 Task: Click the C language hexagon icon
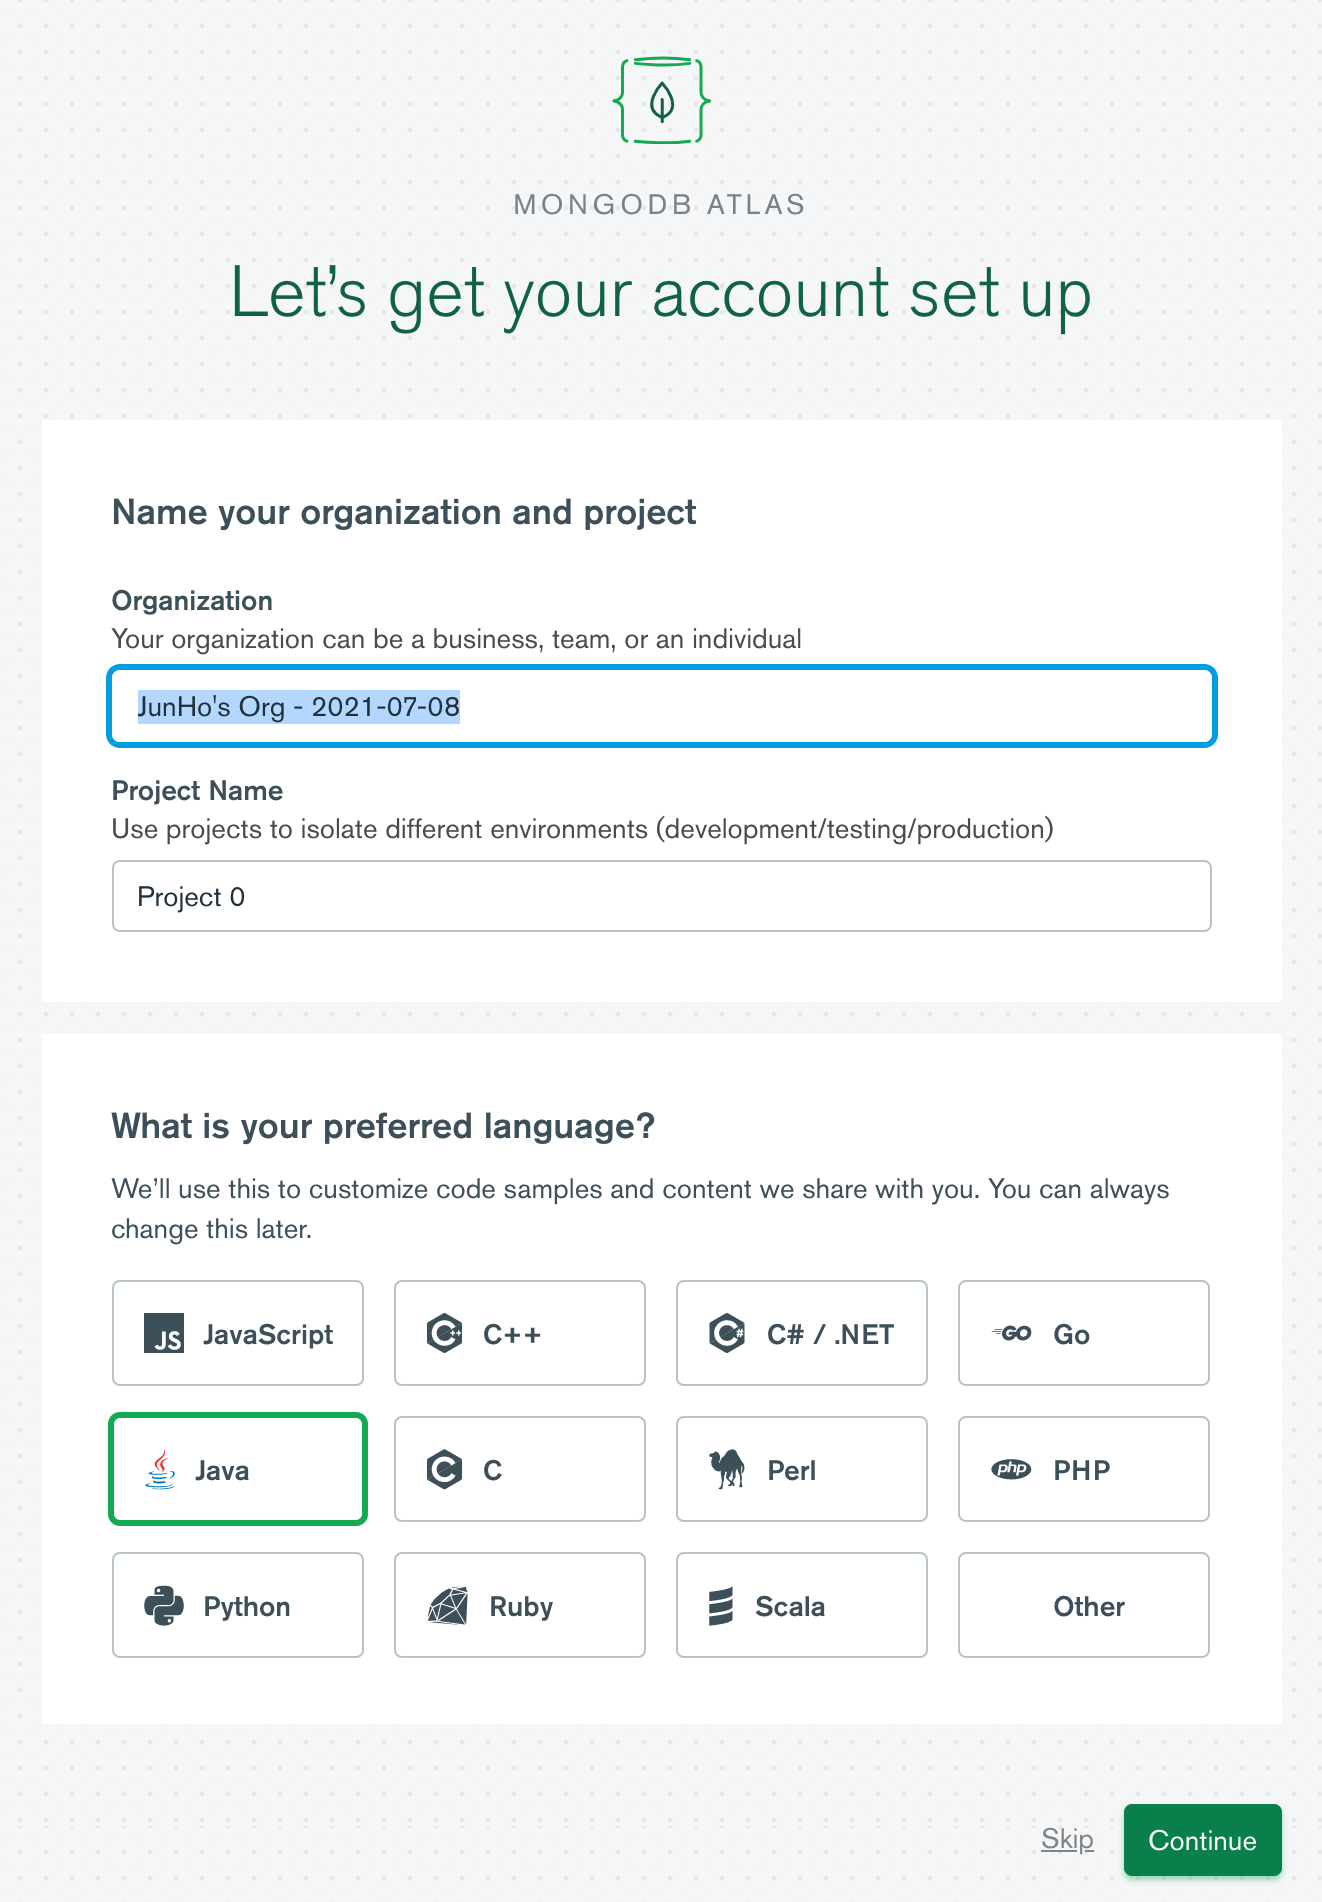tap(444, 1469)
